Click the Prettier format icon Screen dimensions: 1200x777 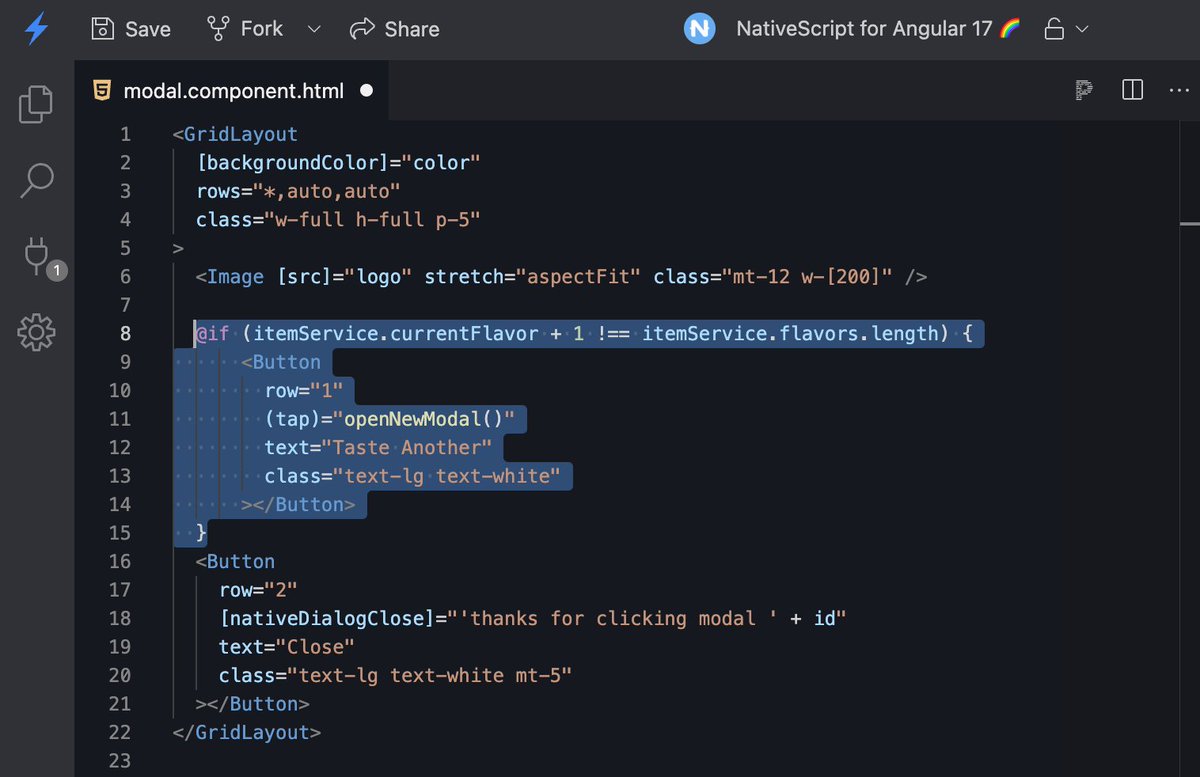click(x=1083, y=90)
